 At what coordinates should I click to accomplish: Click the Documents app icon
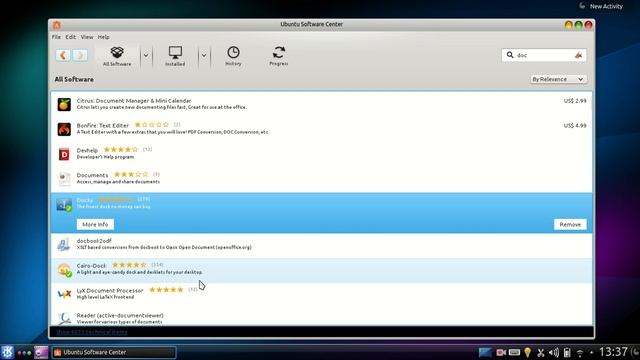[64, 179]
